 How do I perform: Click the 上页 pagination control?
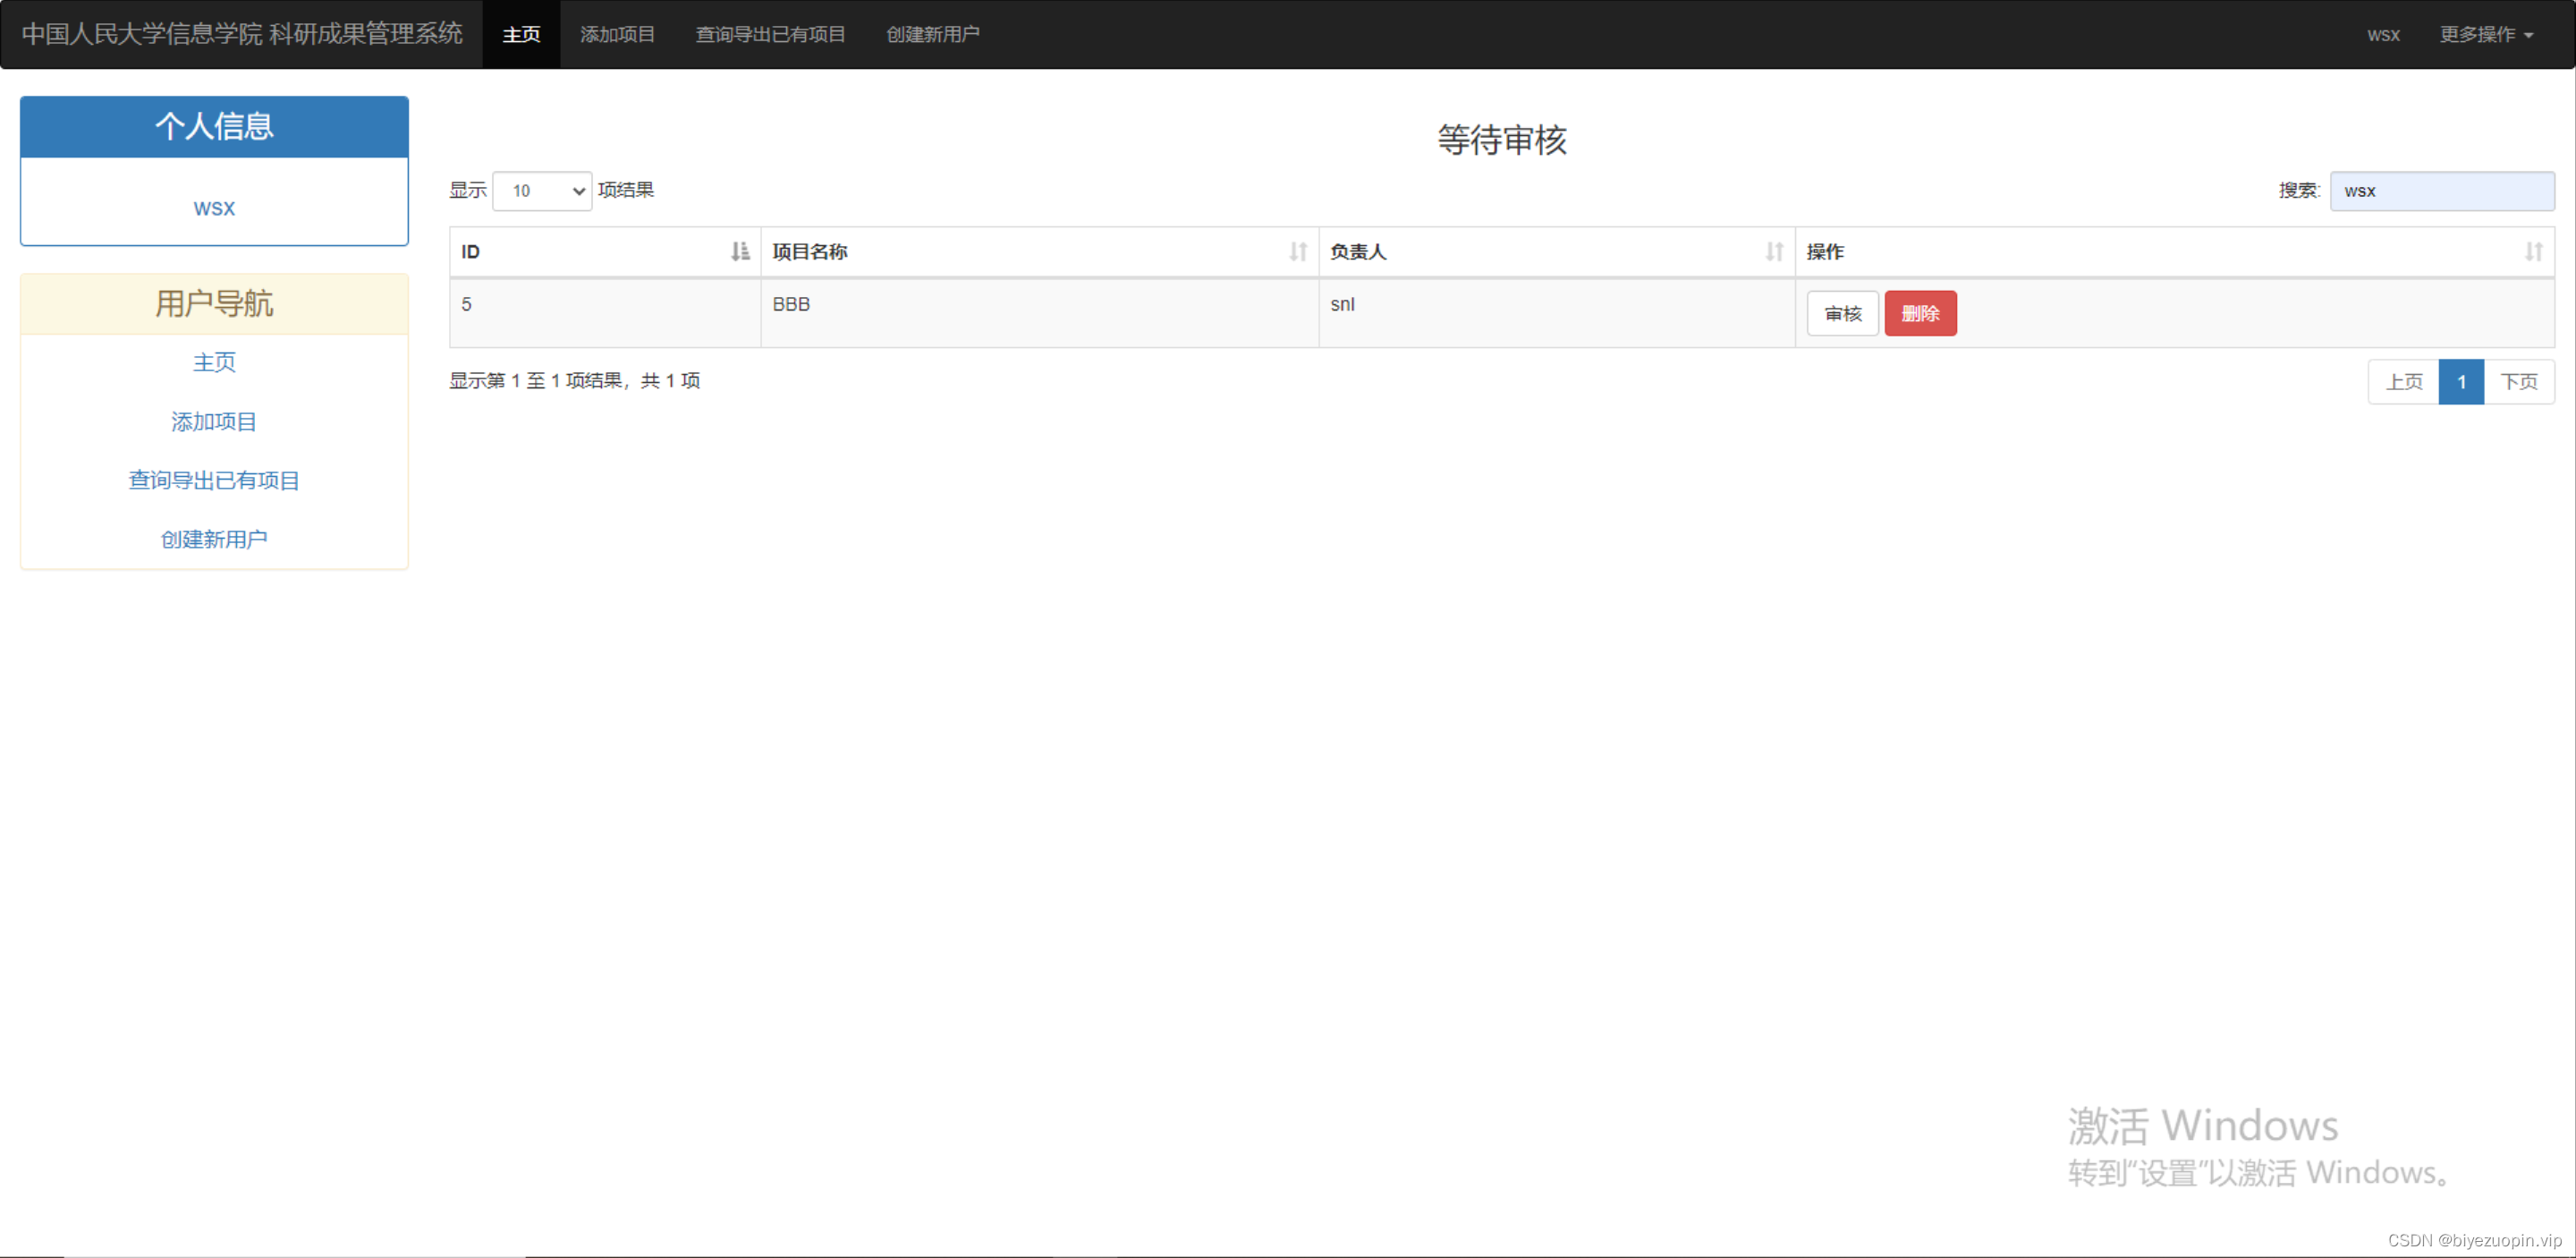click(x=2403, y=381)
